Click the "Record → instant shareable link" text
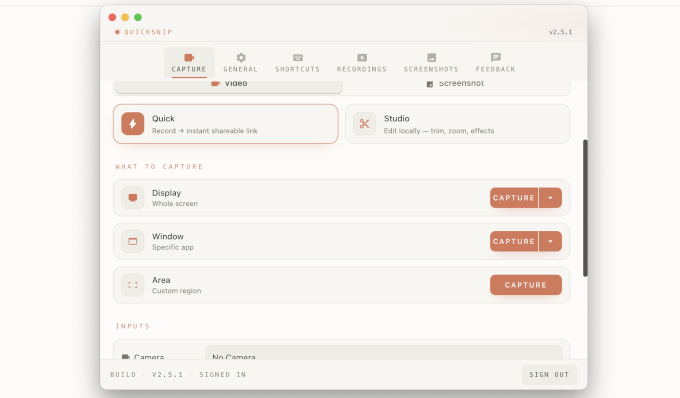The width and height of the screenshot is (680, 398). coord(205,131)
